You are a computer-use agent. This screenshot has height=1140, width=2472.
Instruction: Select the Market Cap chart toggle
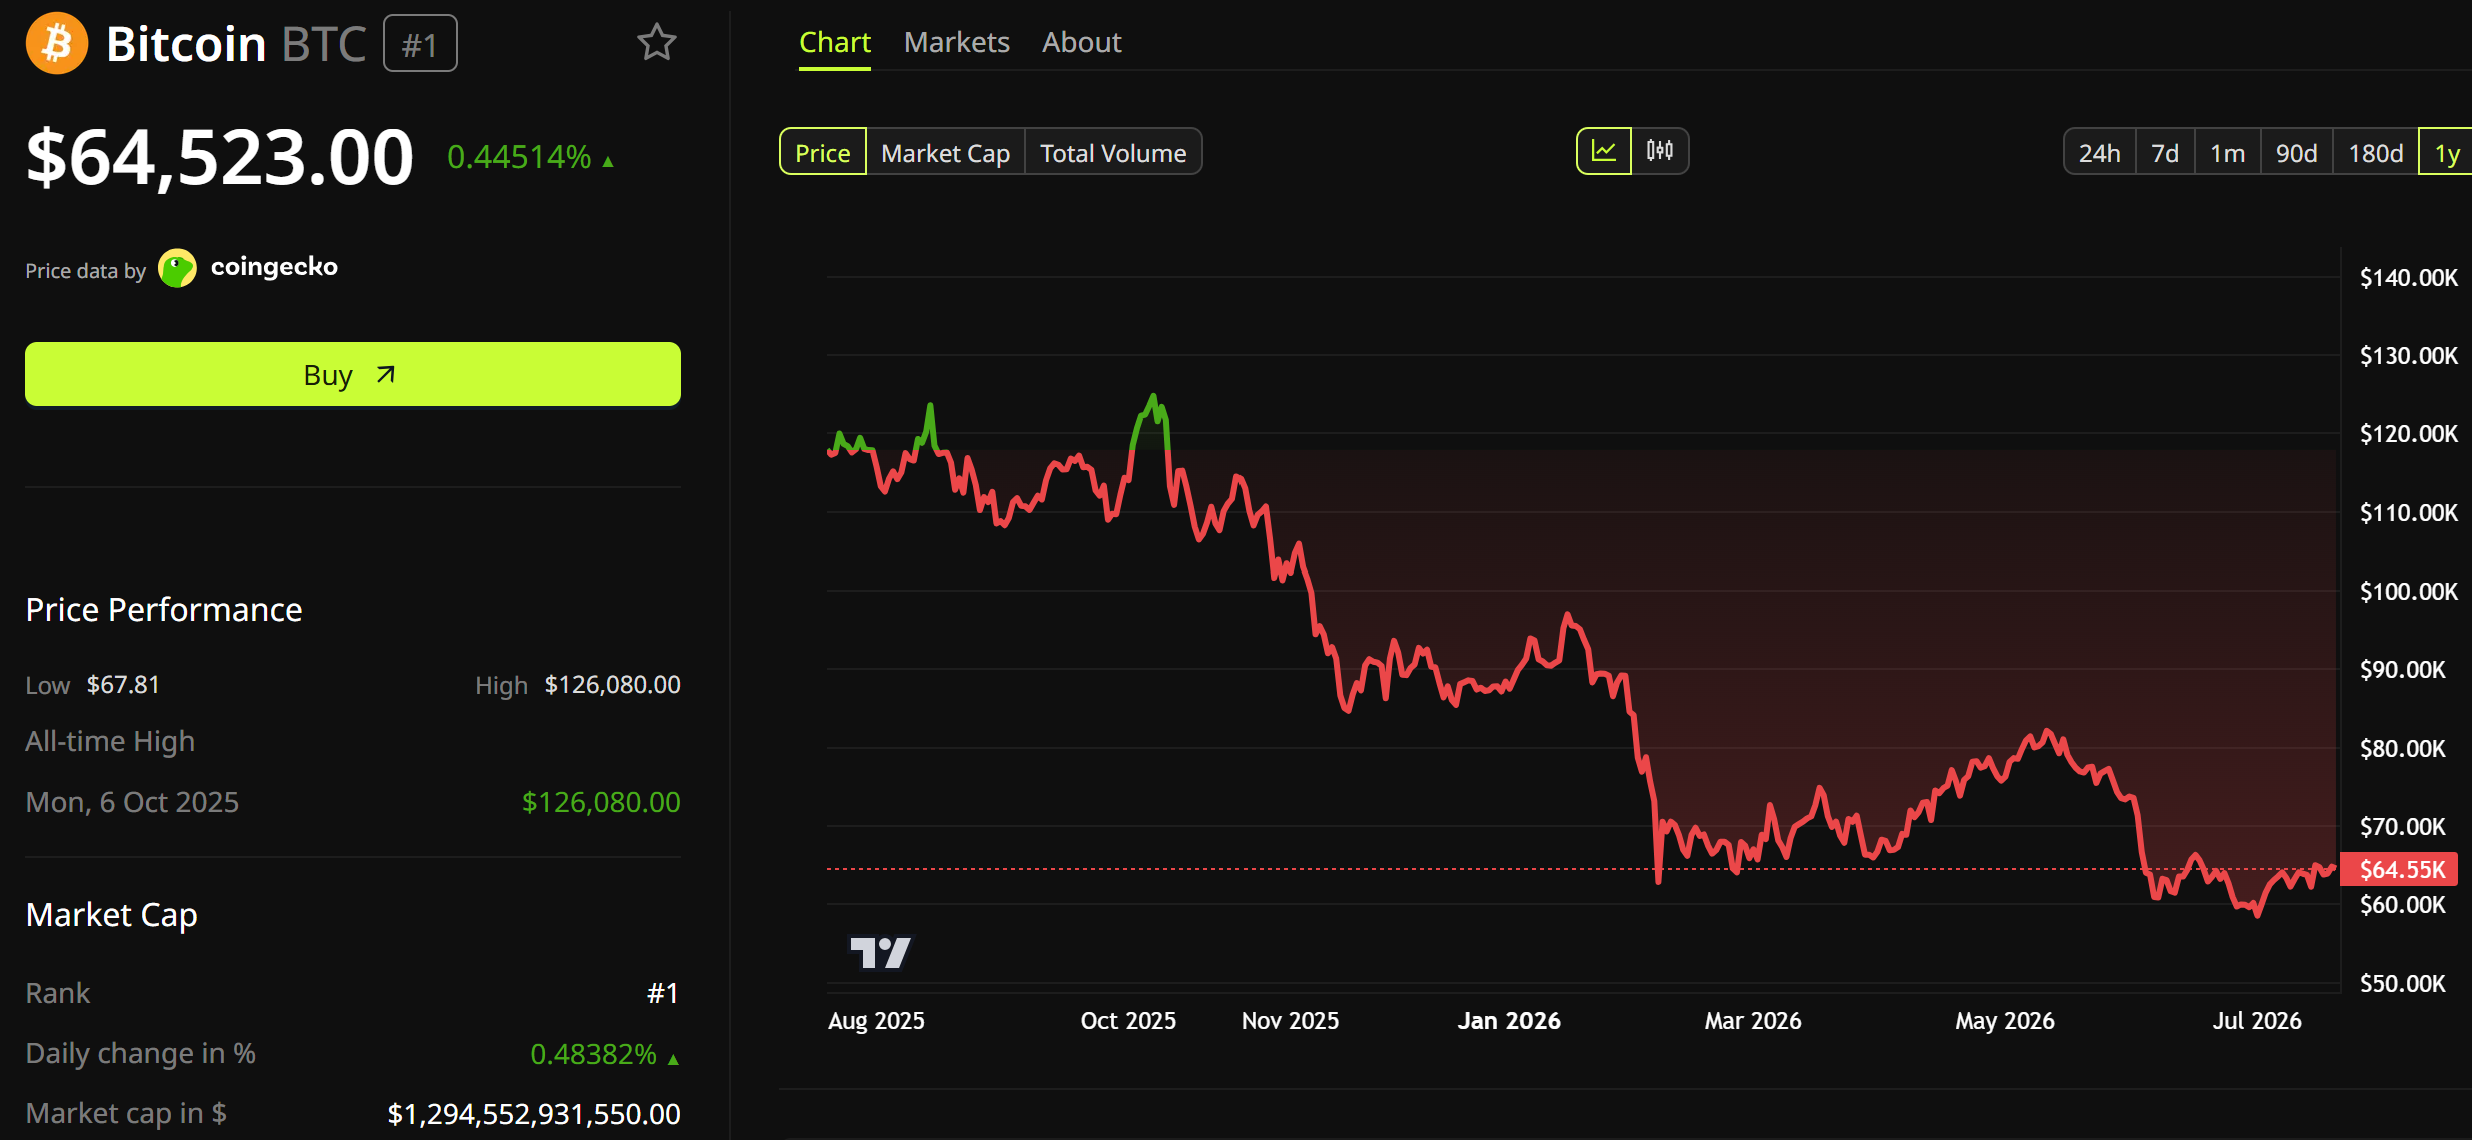point(945,152)
